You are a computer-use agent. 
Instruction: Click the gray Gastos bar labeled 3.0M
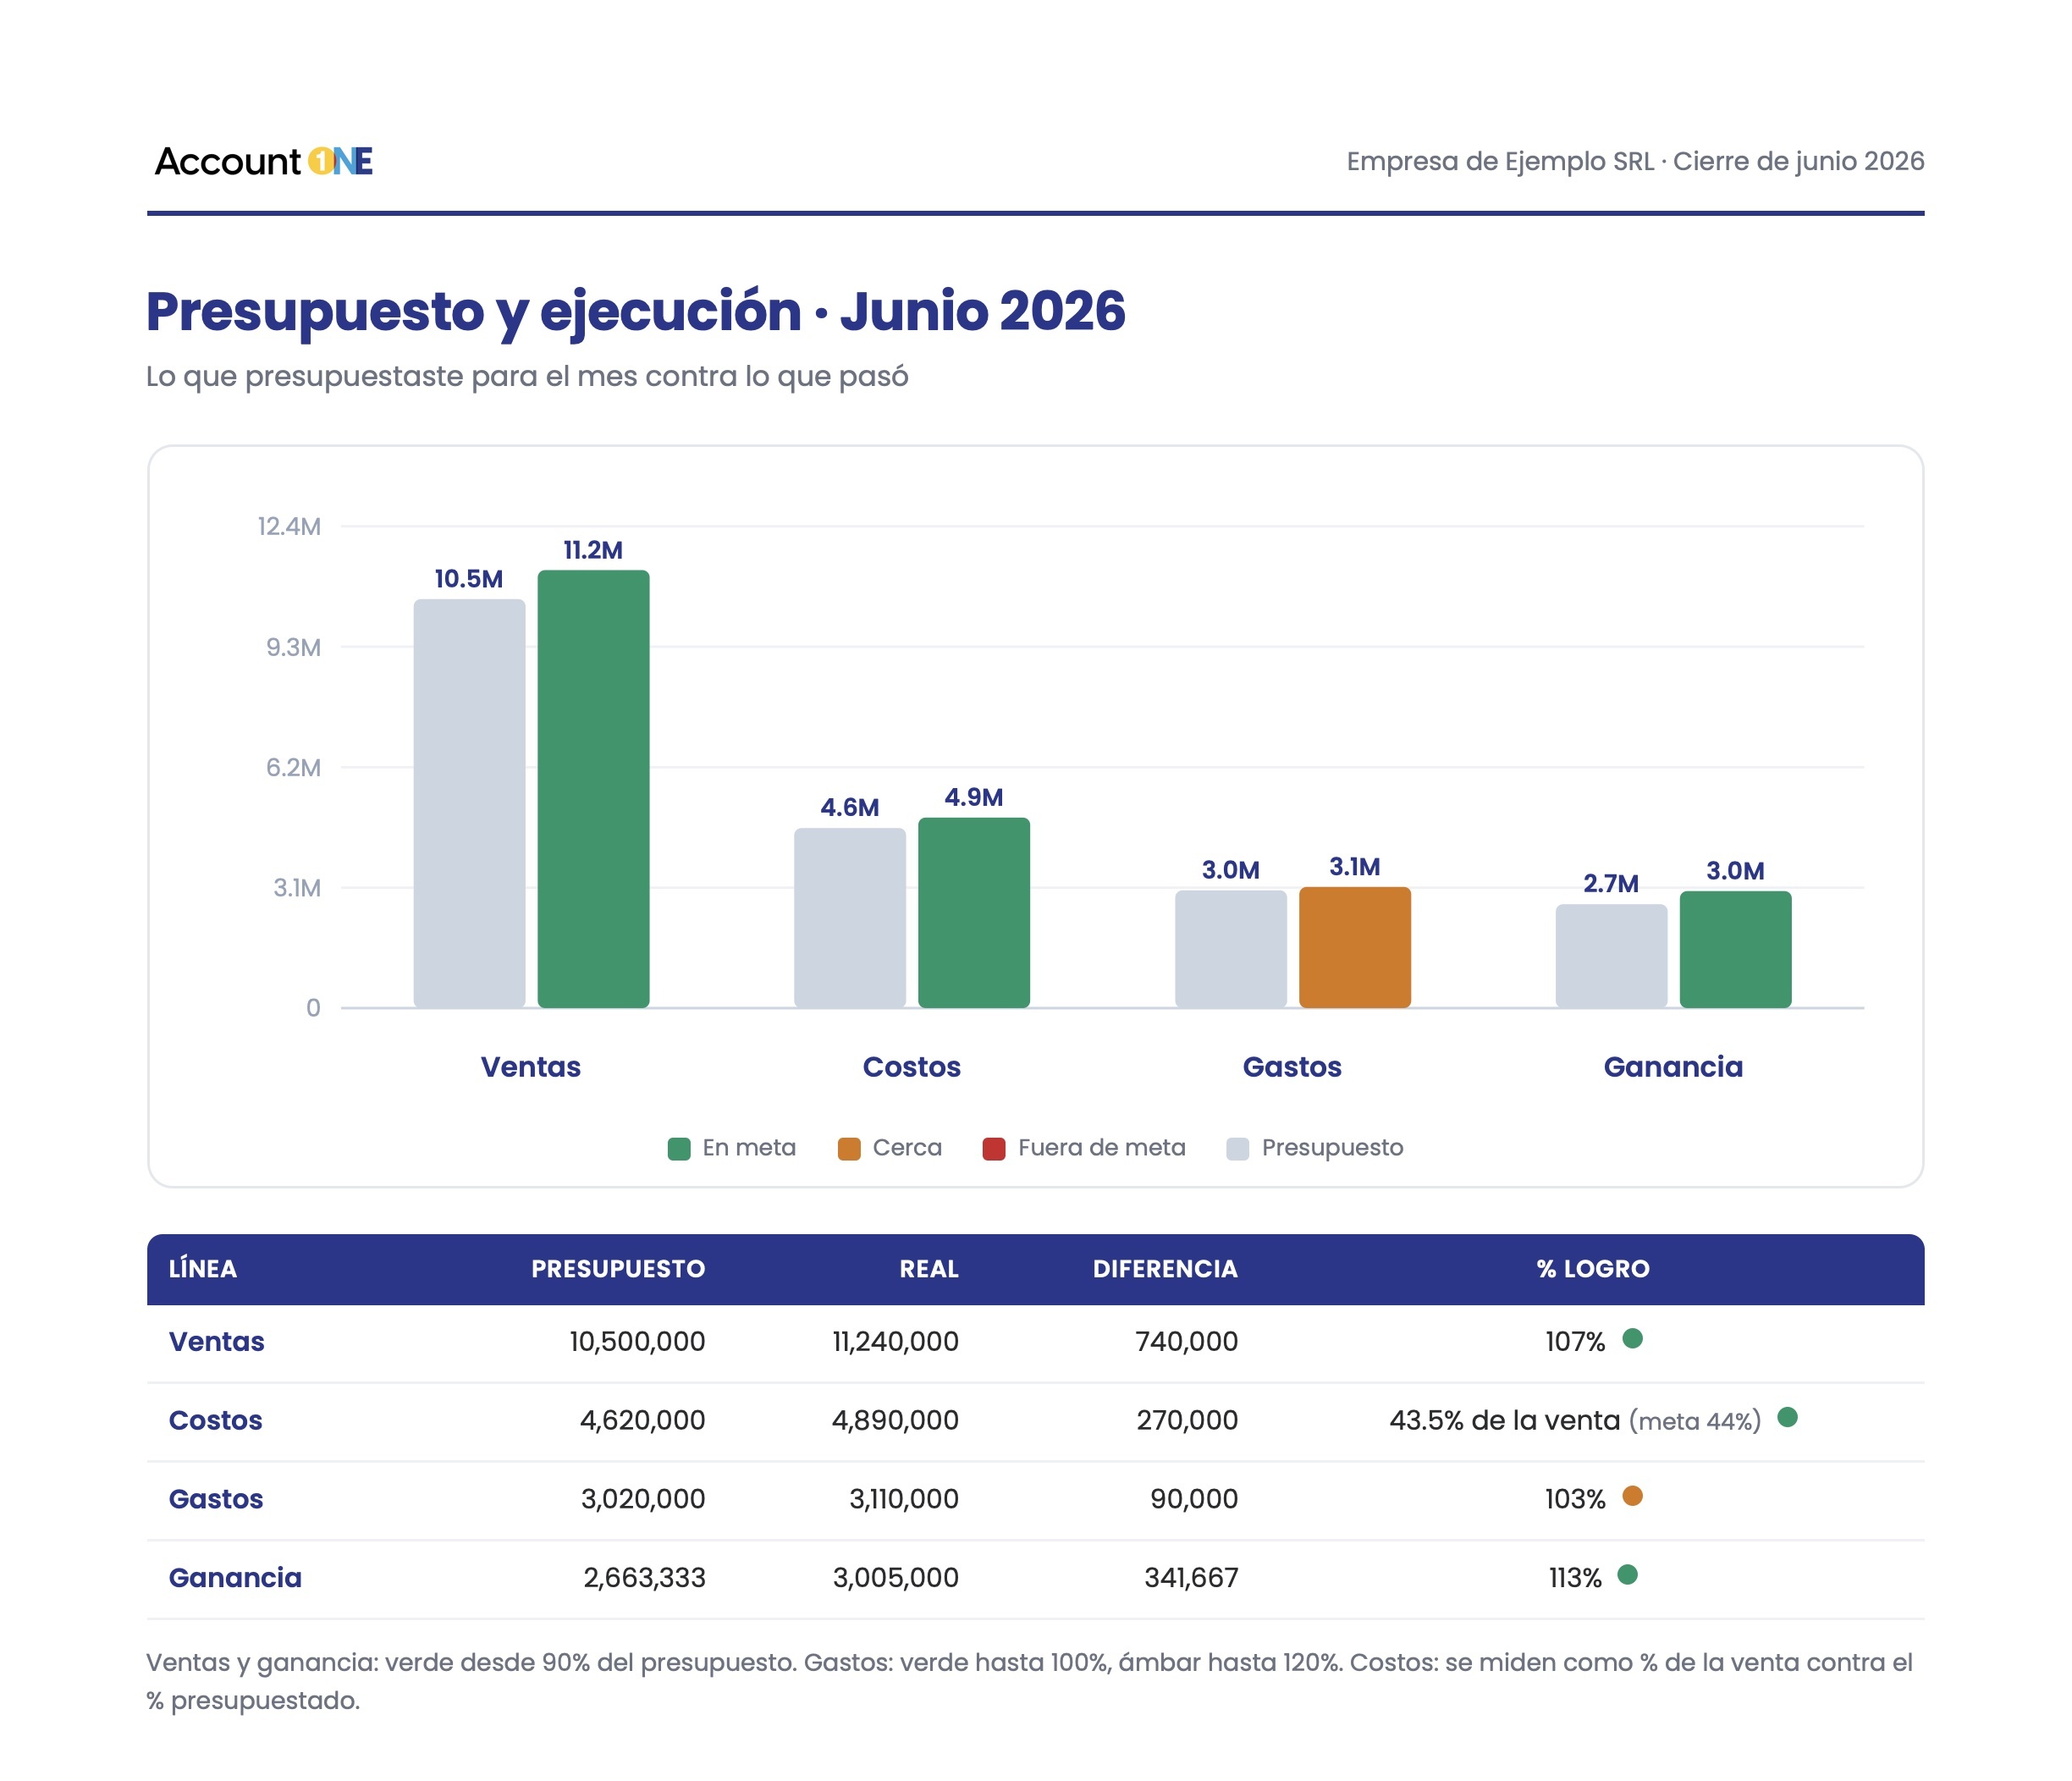coord(1231,949)
